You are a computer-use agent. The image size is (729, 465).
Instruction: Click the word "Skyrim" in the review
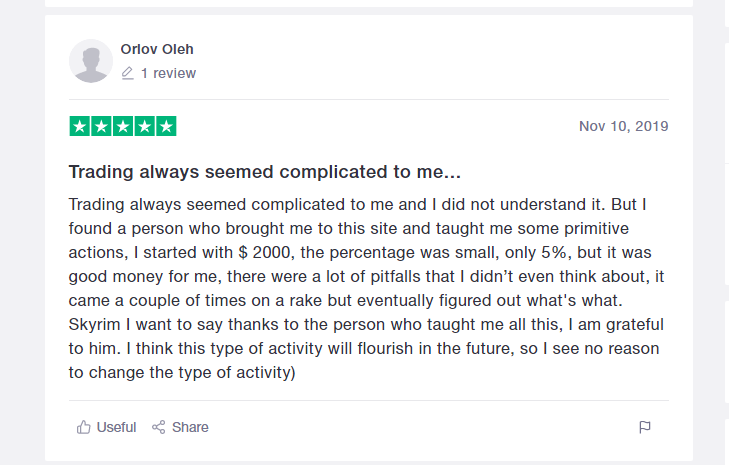96,325
